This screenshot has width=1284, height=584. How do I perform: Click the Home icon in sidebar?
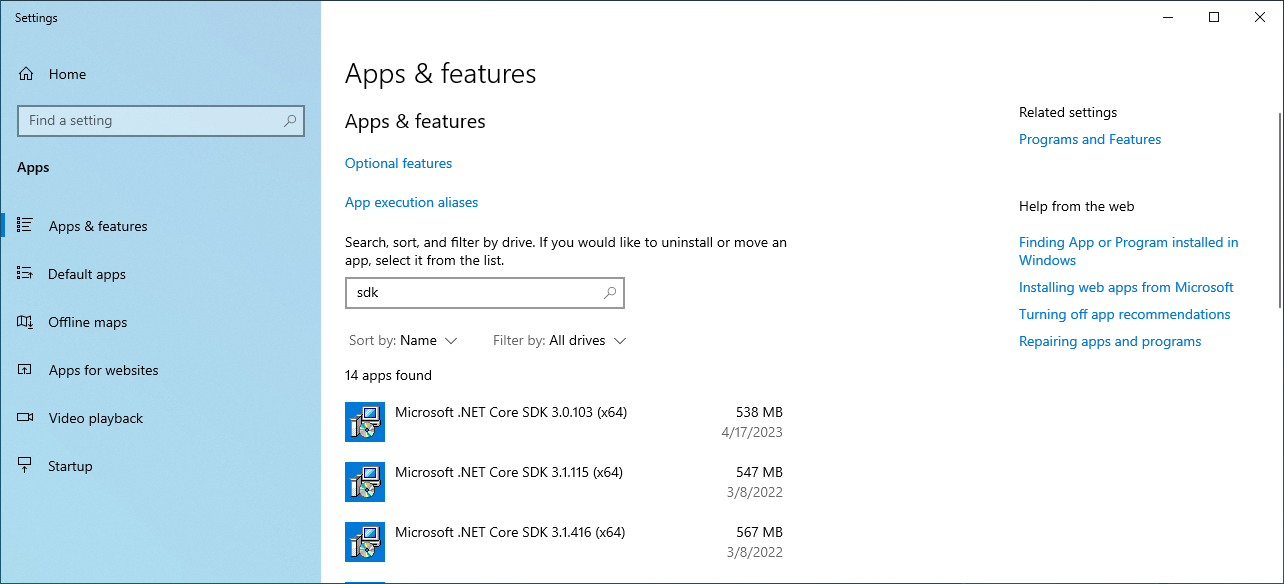coord(26,74)
